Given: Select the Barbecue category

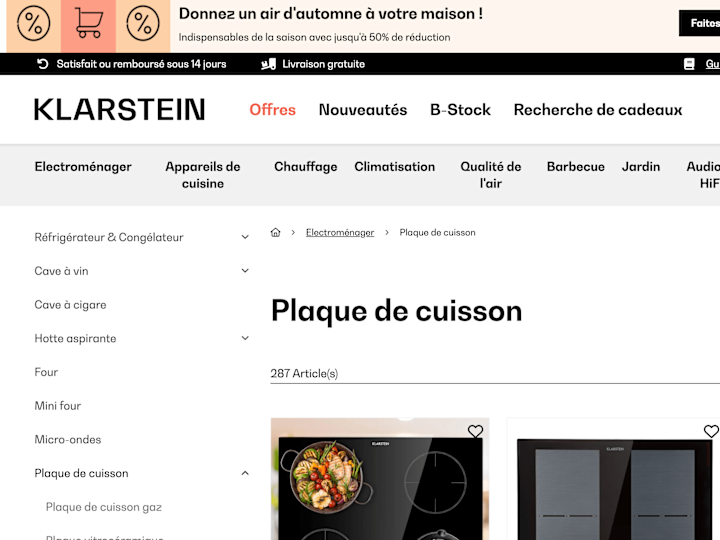Looking at the screenshot, I should click(x=575, y=167).
